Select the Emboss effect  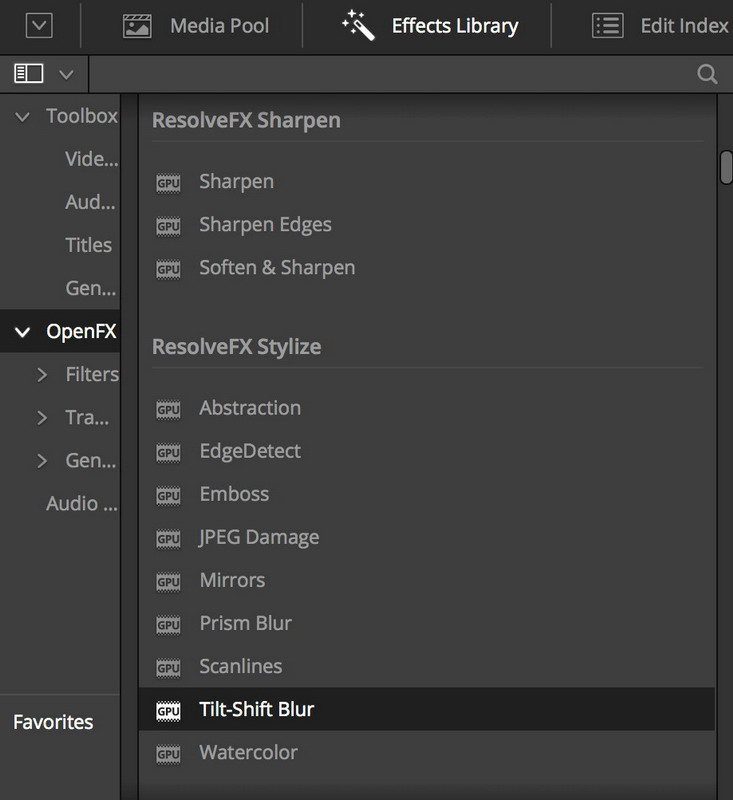click(x=234, y=494)
